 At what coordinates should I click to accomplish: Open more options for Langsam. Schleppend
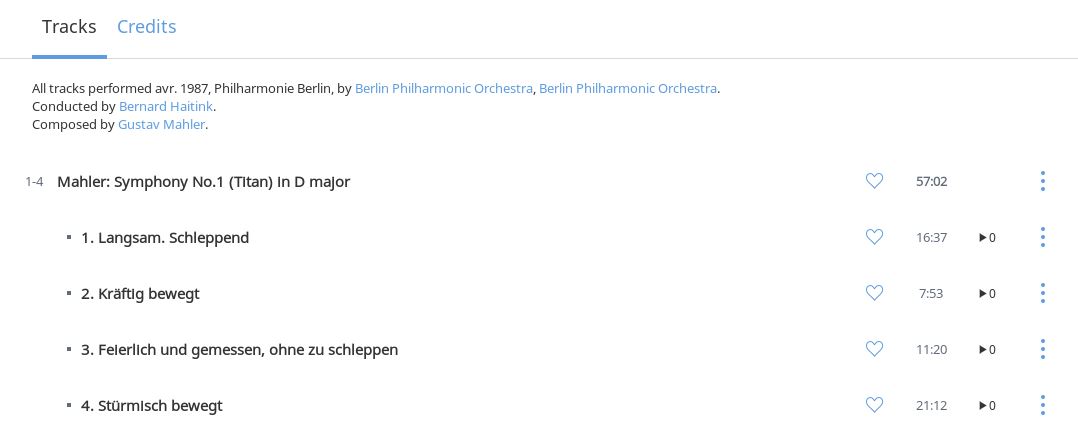click(1042, 237)
